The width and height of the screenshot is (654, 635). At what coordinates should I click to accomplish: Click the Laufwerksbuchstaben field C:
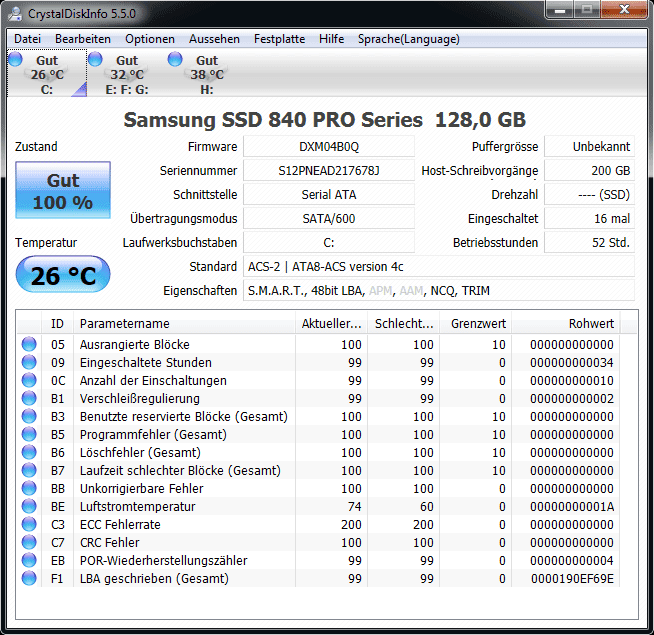pyautogui.click(x=329, y=242)
